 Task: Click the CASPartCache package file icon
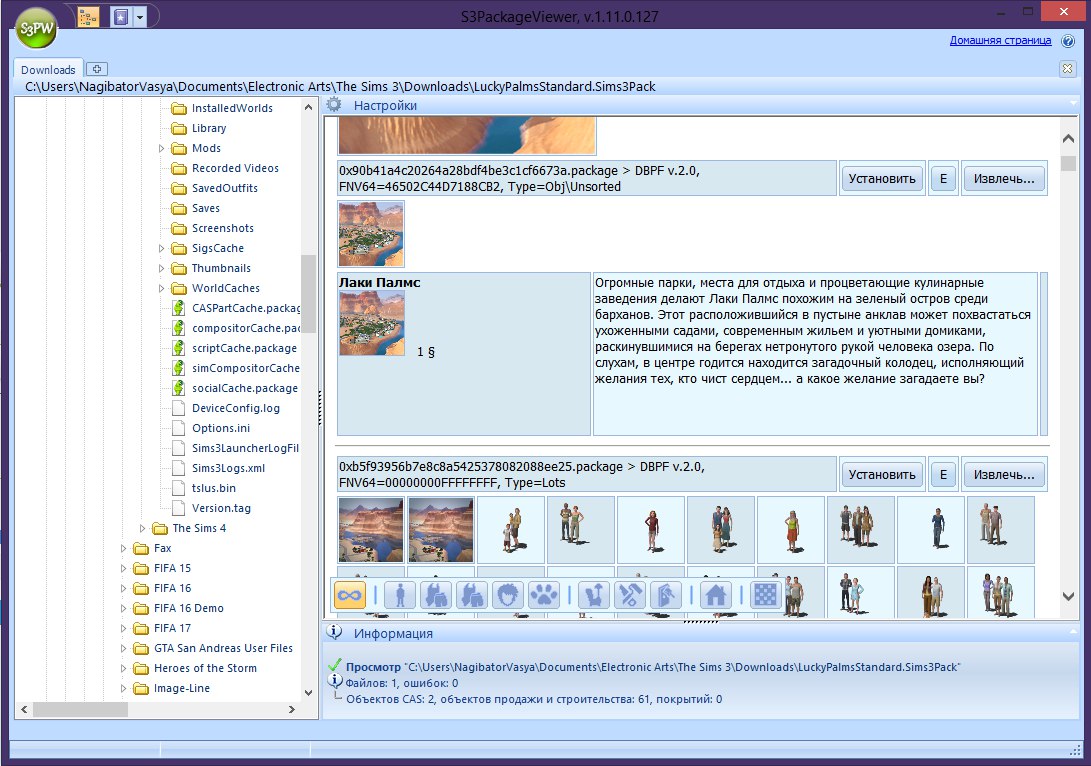tap(179, 308)
